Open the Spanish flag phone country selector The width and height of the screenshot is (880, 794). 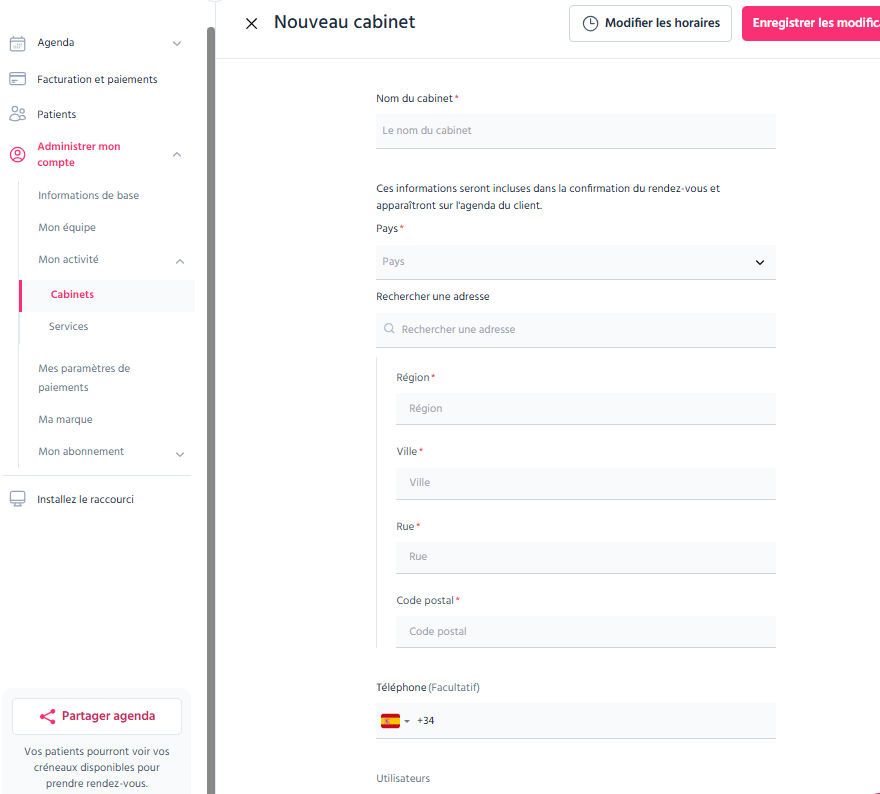(395, 720)
